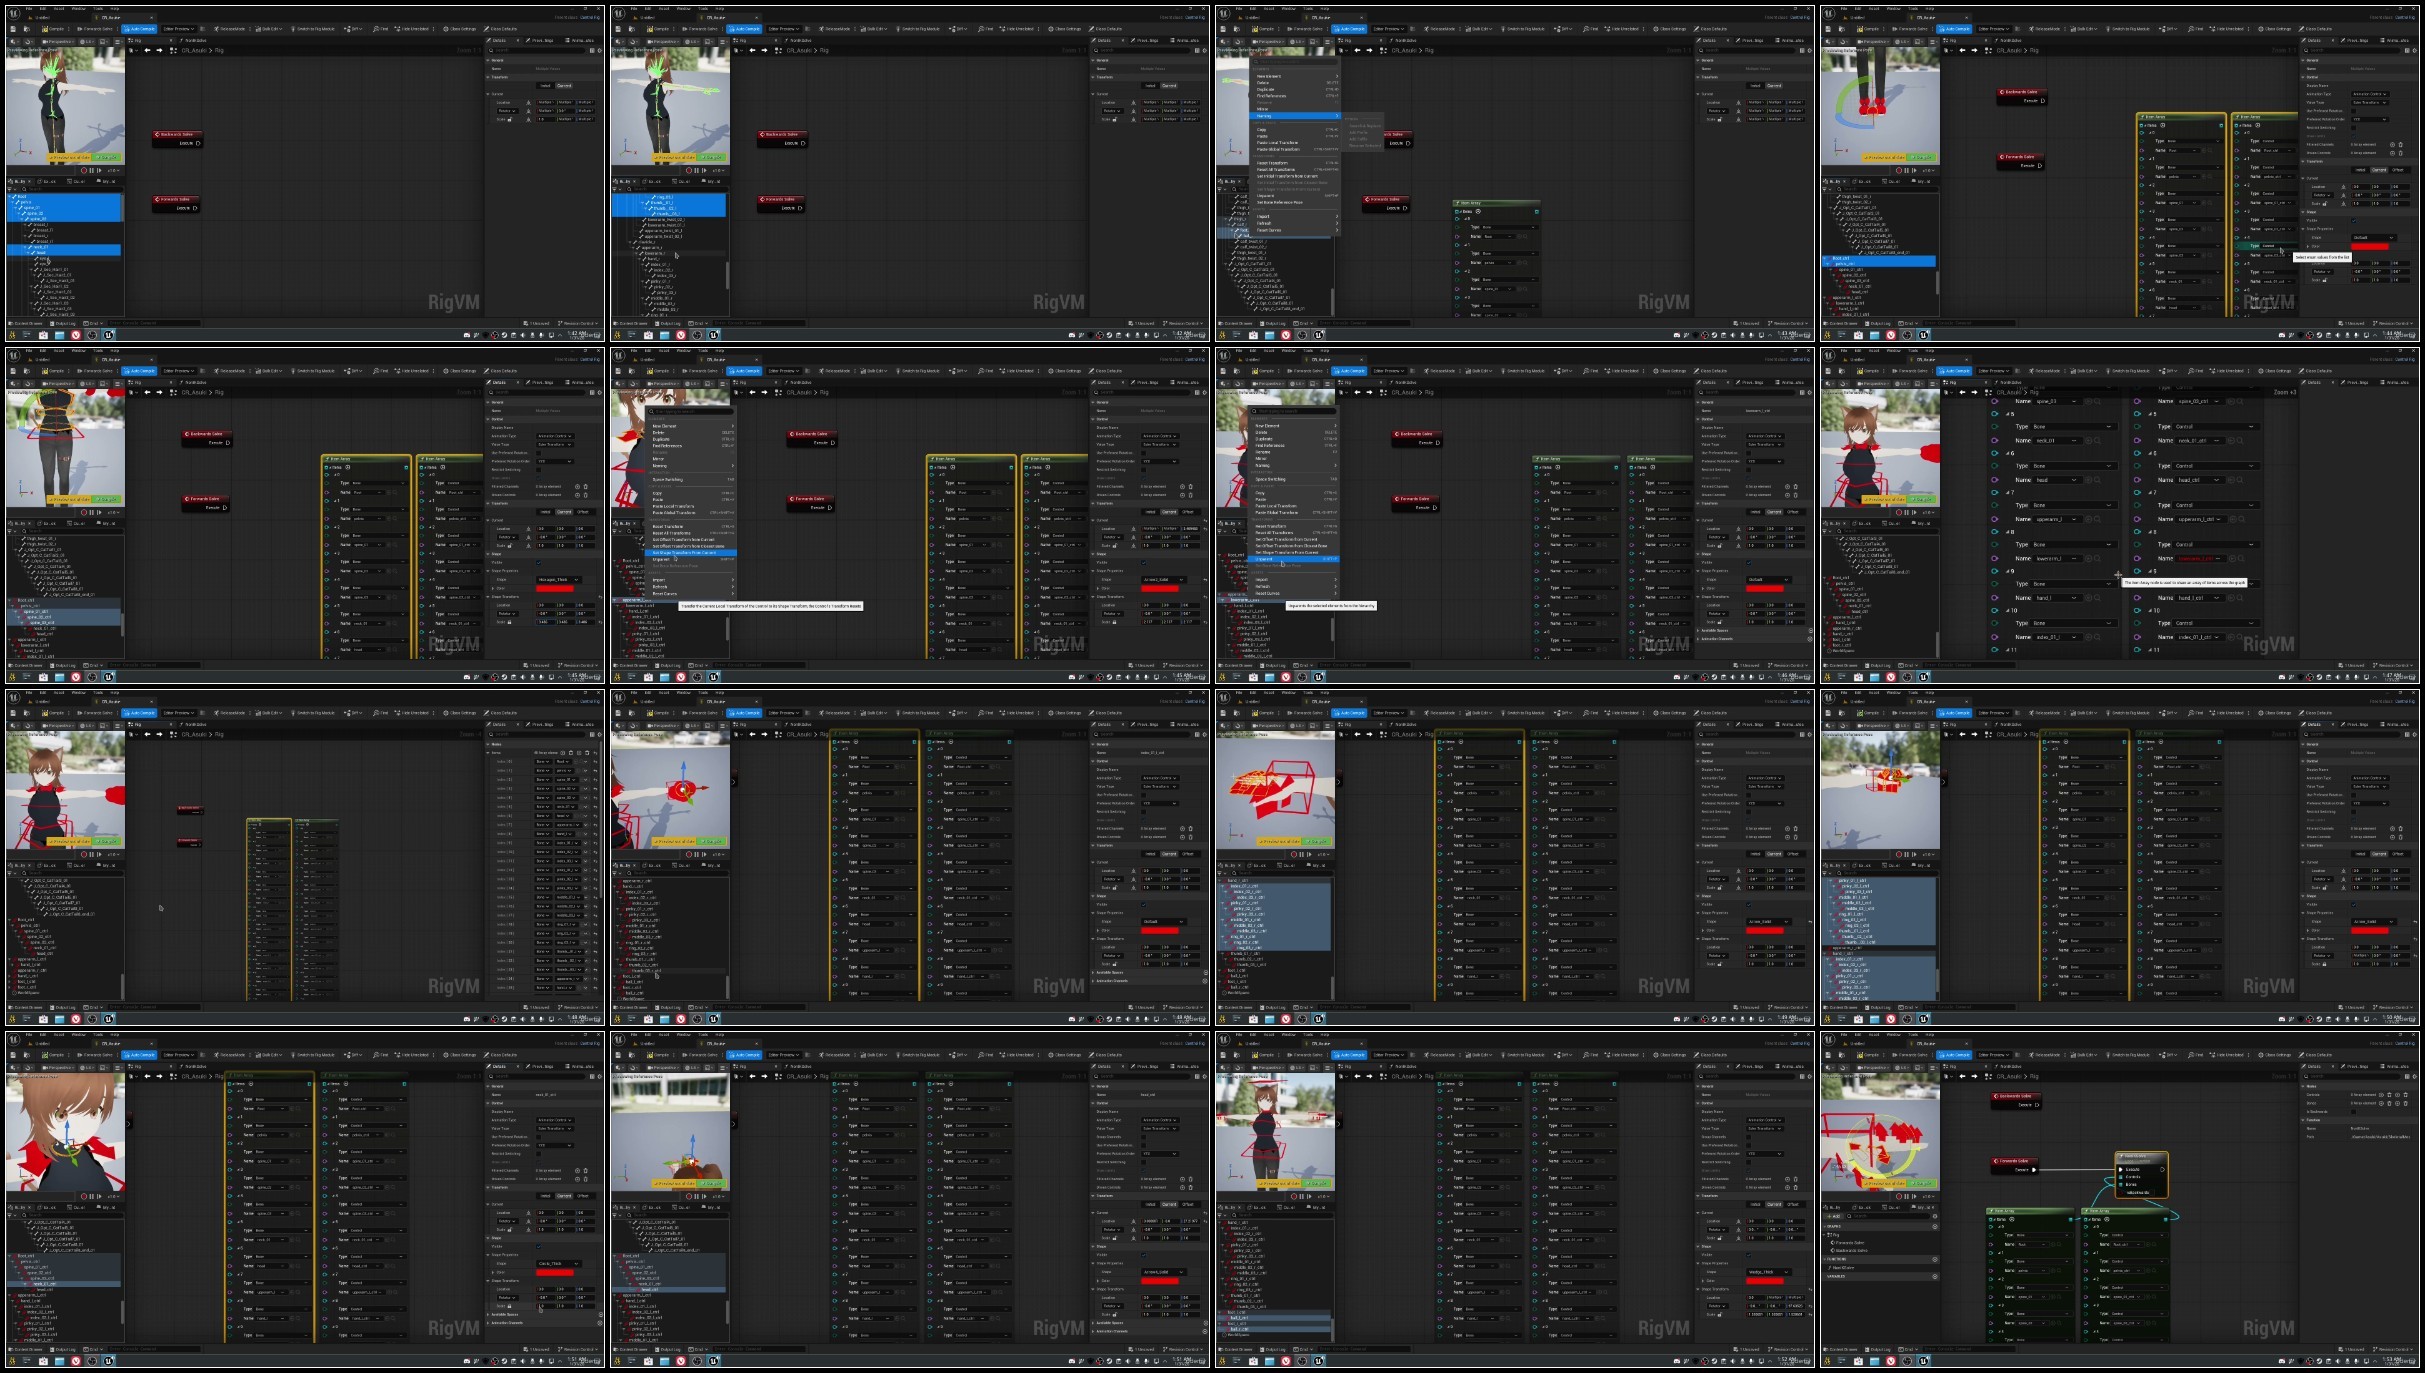Image resolution: width=2425 pixels, height=1373 pixels.
Task: Click the New IKSolve function icon in Functions list
Action: point(1830,1268)
